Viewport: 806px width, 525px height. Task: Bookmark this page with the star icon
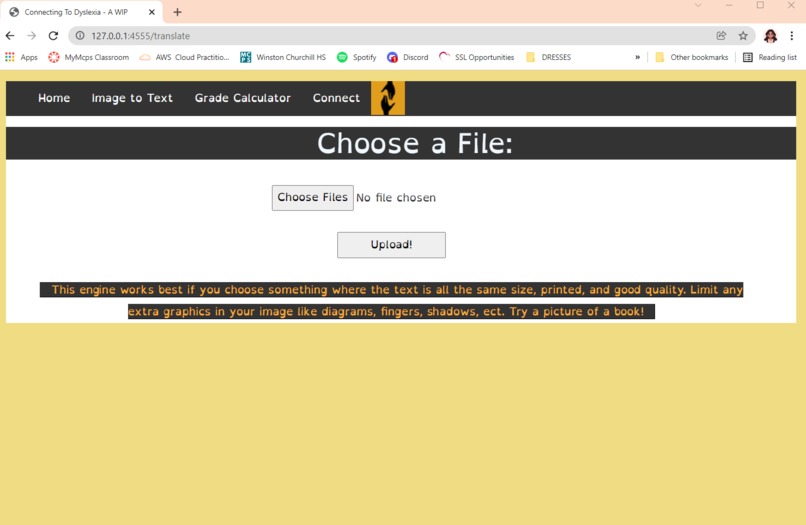tap(743, 35)
